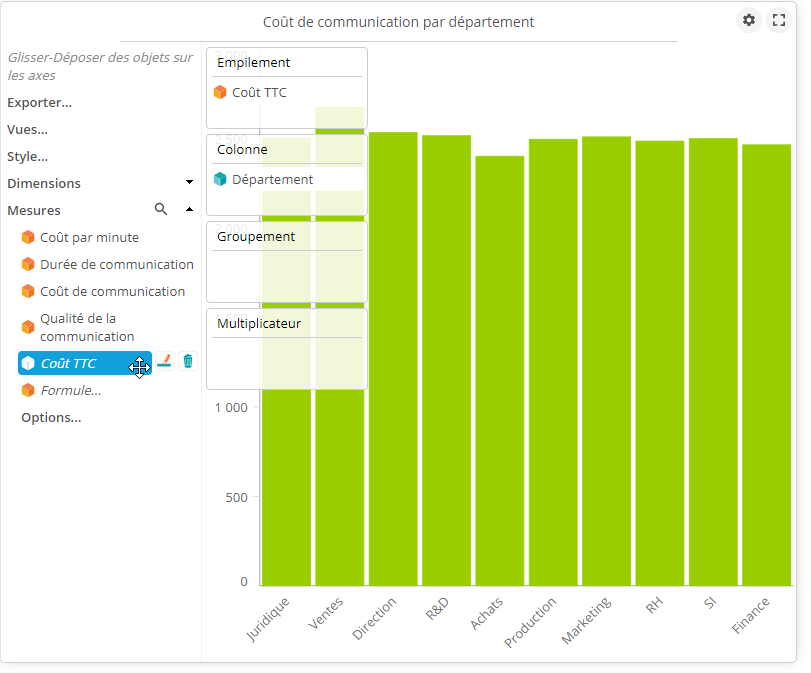Open the Style menu
811x673 pixels.
tap(27, 156)
